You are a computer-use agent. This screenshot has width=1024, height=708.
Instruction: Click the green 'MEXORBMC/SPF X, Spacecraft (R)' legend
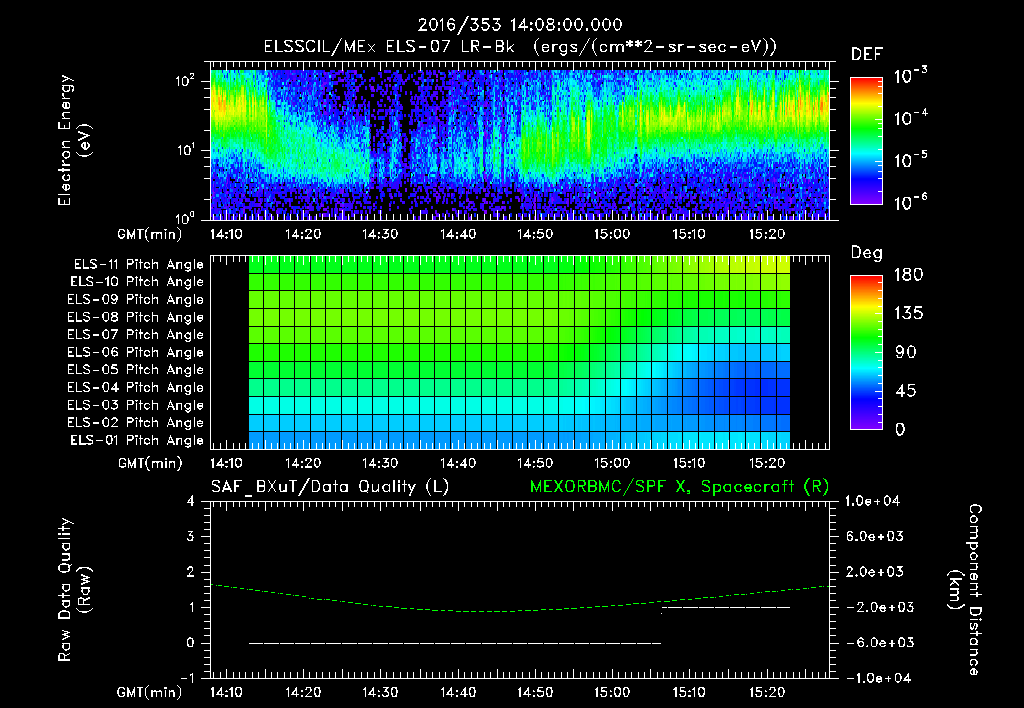[x=679, y=487]
